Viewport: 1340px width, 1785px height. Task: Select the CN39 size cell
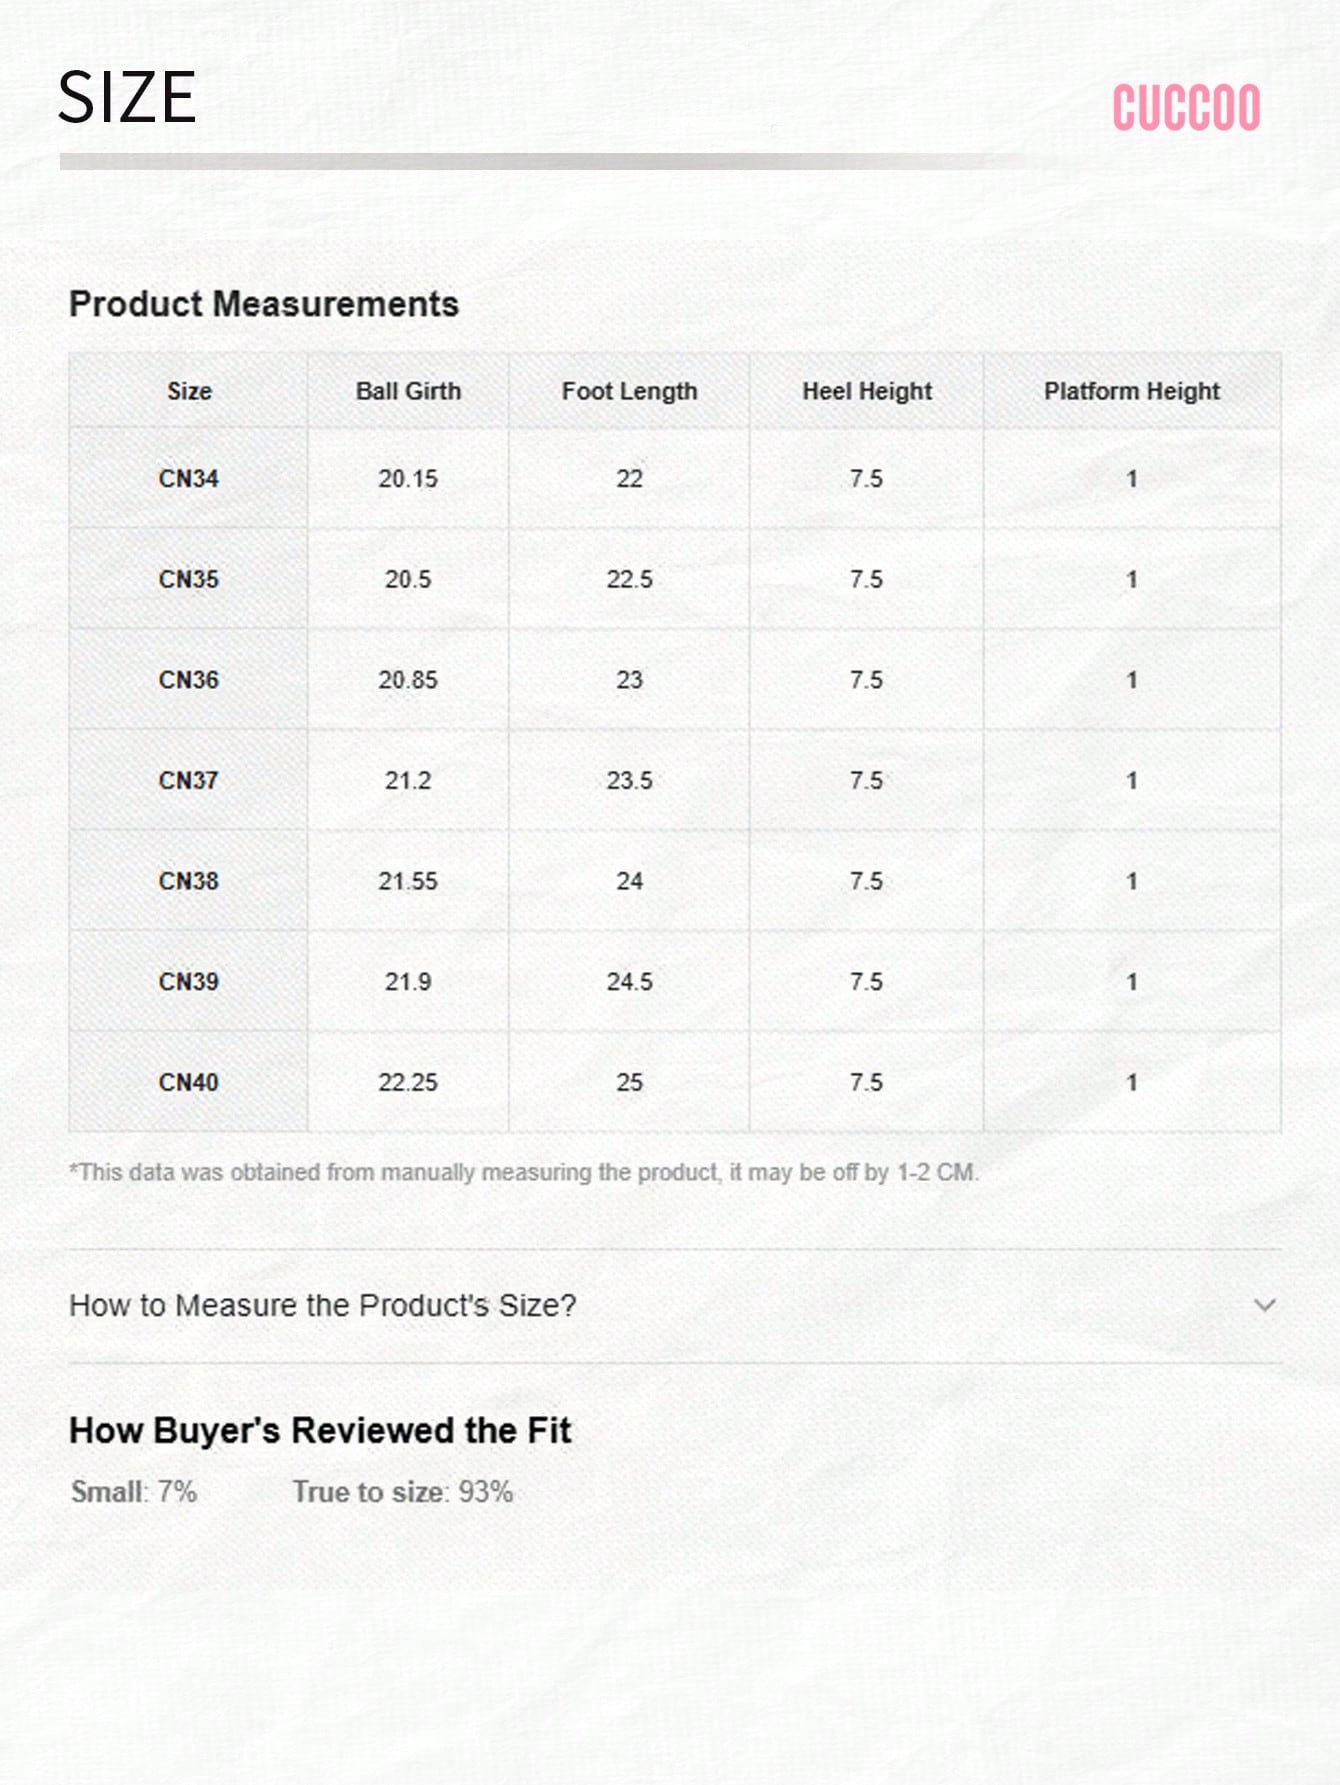[x=188, y=982]
